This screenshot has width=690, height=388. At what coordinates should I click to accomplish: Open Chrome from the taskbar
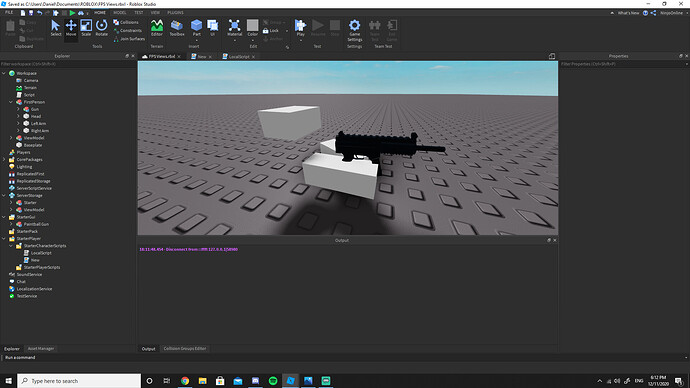coord(185,381)
